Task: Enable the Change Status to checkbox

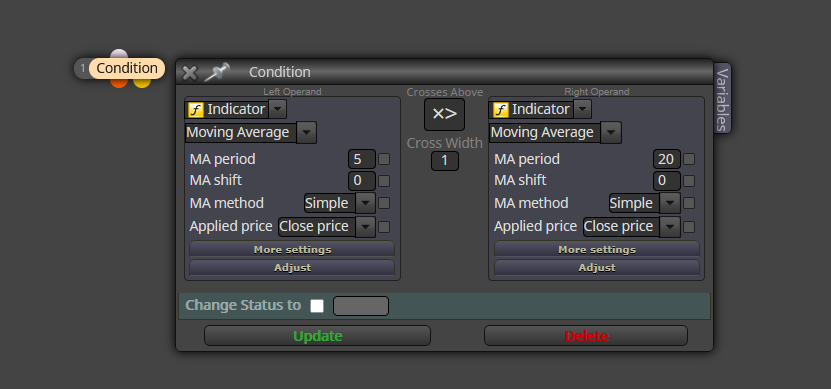Action: click(x=317, y=306)
